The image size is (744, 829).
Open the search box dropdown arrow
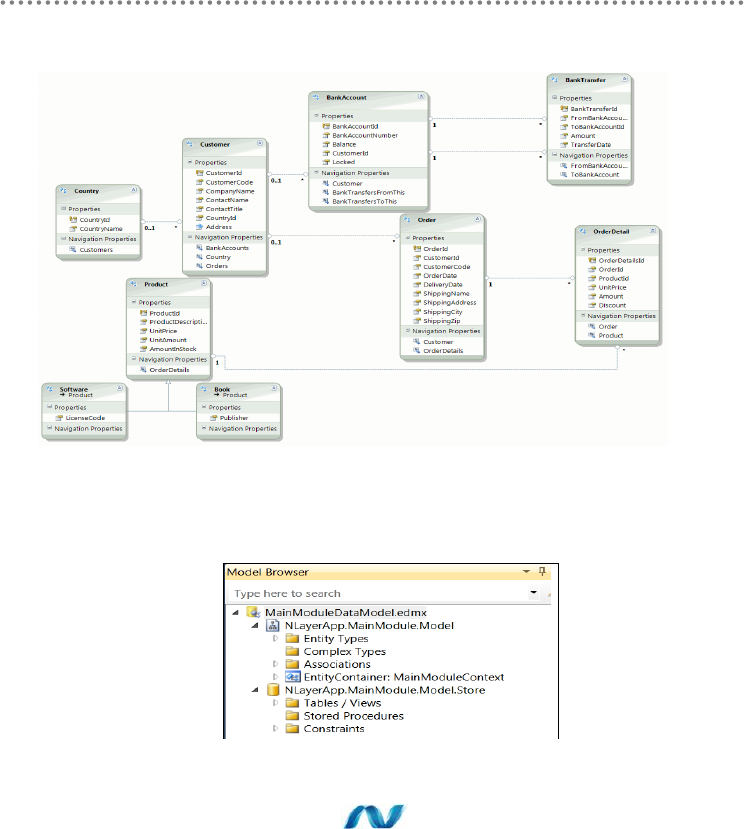coord(534,593)
